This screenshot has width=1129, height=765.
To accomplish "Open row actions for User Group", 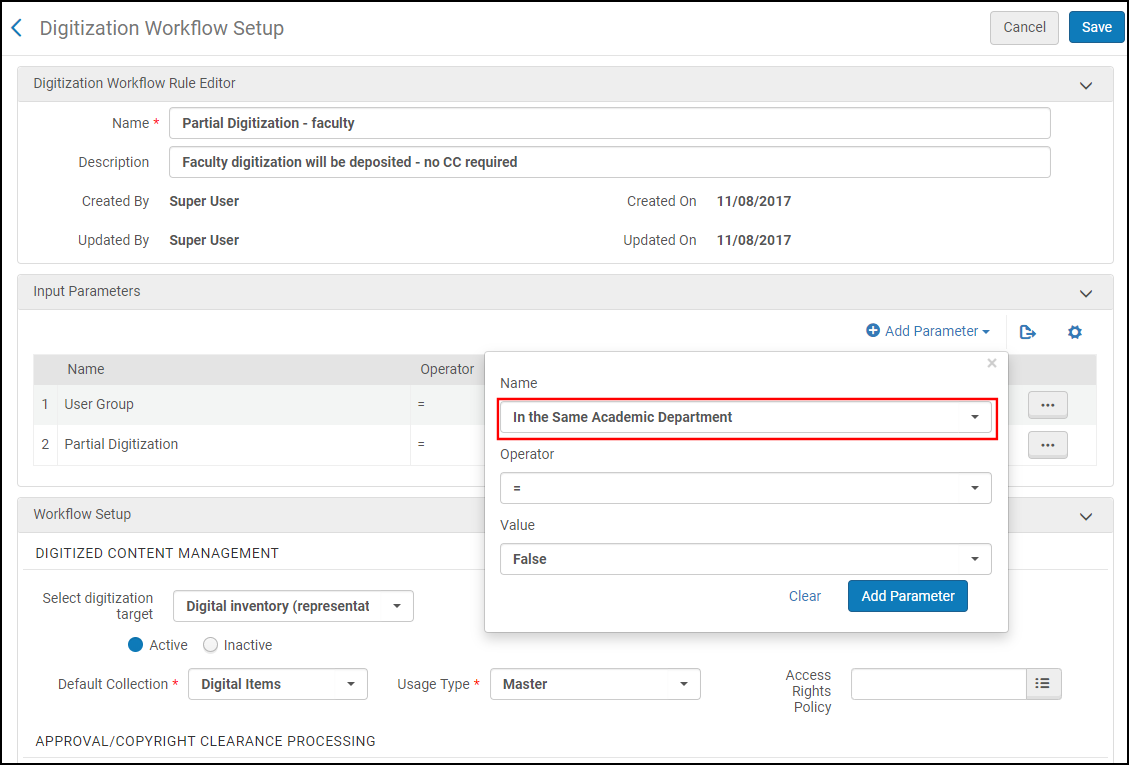I will click(1047, 405).
